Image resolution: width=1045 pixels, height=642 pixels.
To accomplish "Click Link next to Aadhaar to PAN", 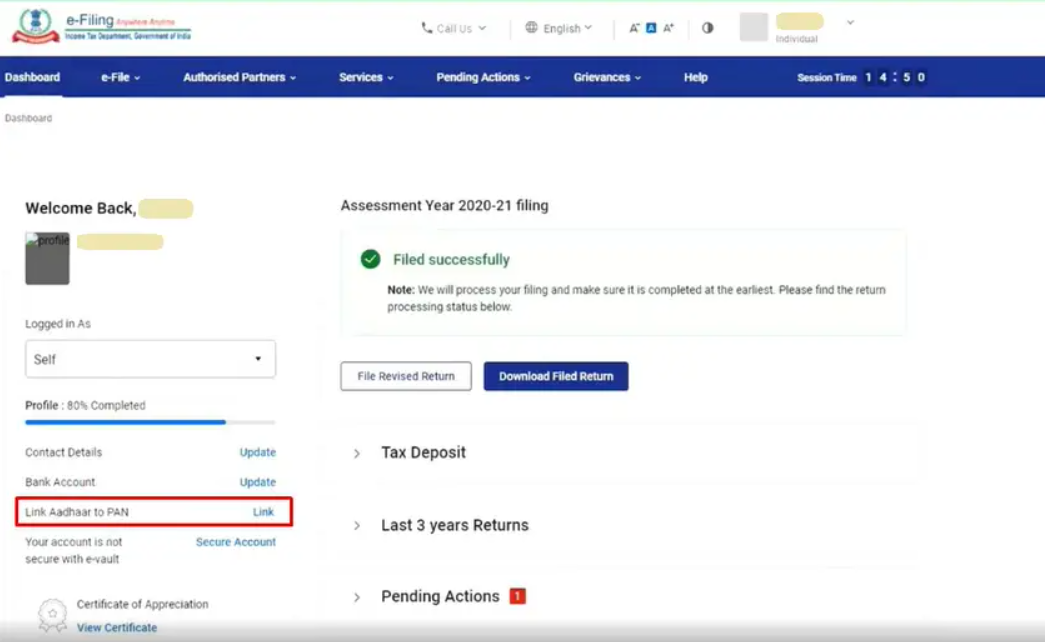I will tap(263, 512).
